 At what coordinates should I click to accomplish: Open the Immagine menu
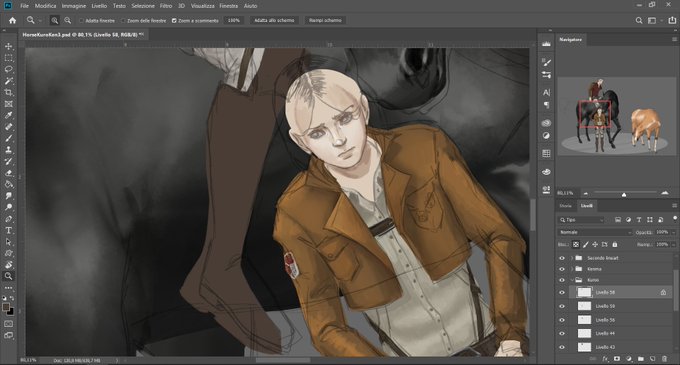coord(74,6)
